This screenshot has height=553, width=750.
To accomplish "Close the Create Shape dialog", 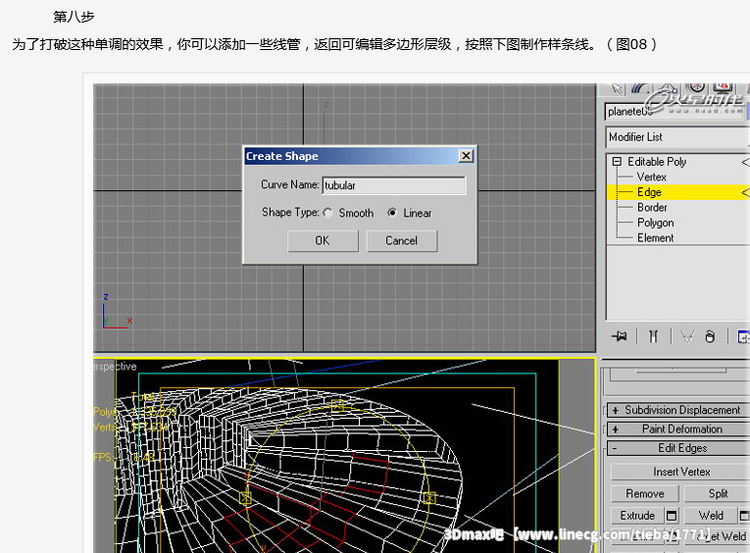I will 466,156.
